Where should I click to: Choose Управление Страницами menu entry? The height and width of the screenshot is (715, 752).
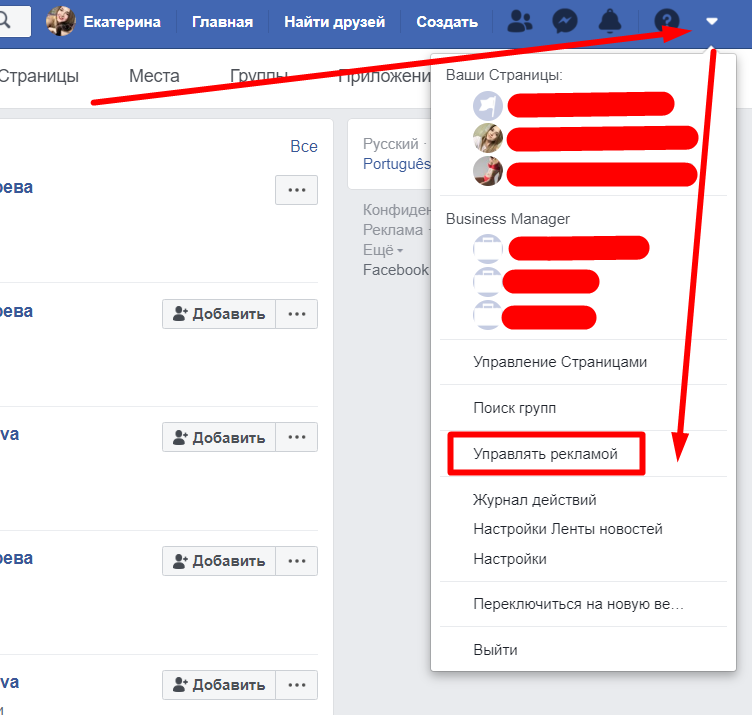pyautogui.click(x=560, y=362)
